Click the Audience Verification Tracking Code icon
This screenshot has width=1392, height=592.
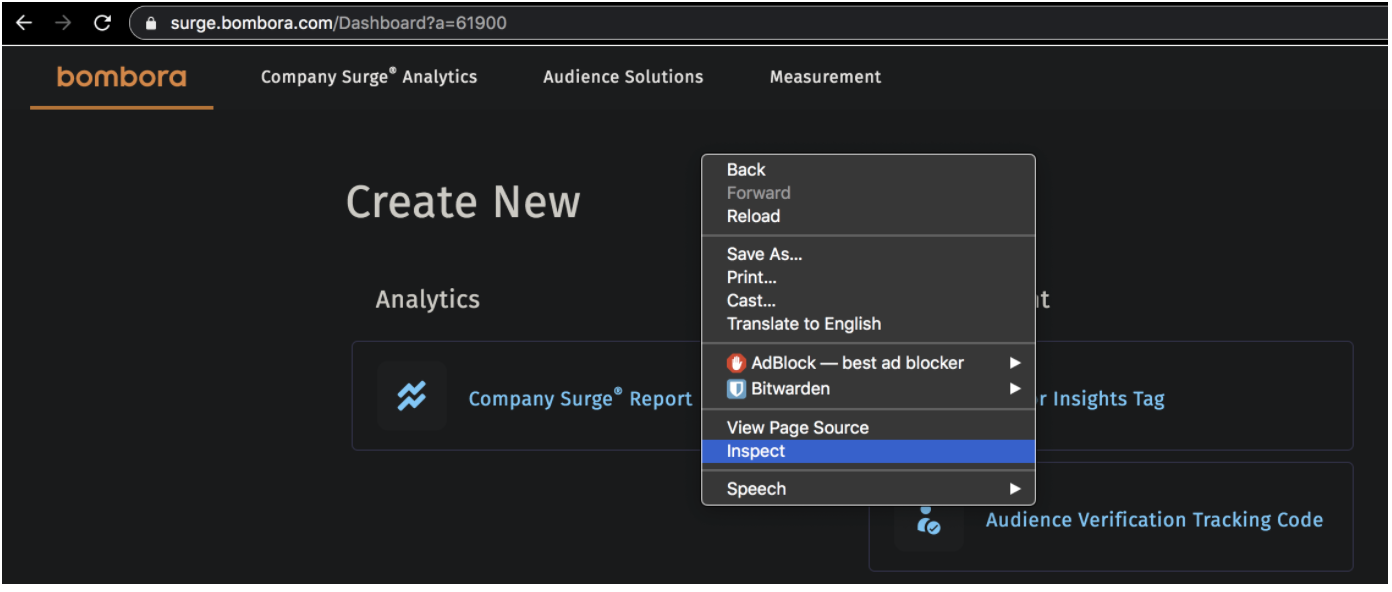coord(929,520)
